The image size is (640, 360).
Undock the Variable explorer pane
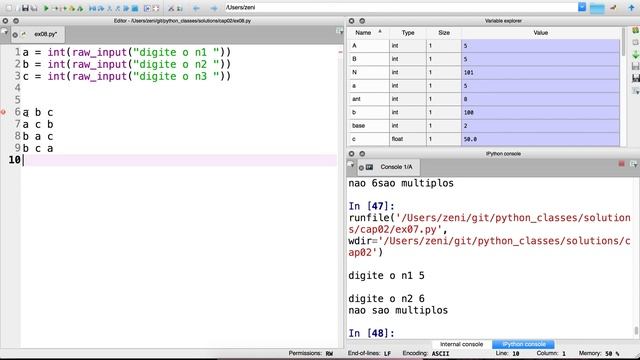click(x=362, y=21)
